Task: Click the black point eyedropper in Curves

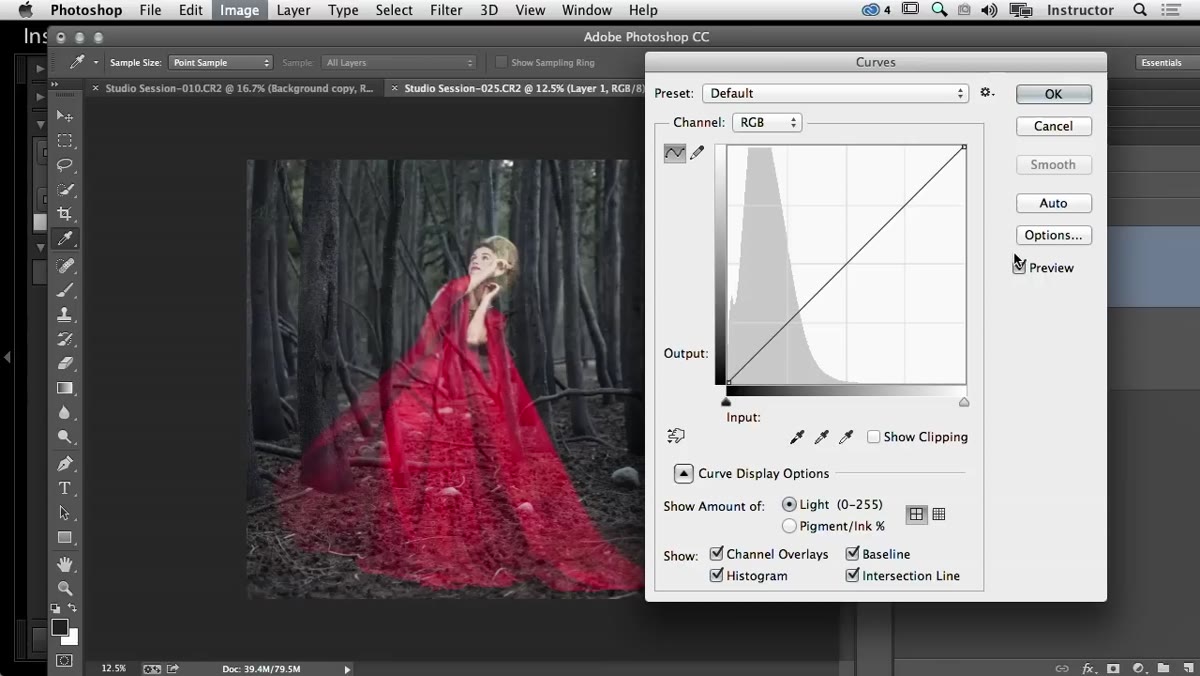Action: point(797,437)
